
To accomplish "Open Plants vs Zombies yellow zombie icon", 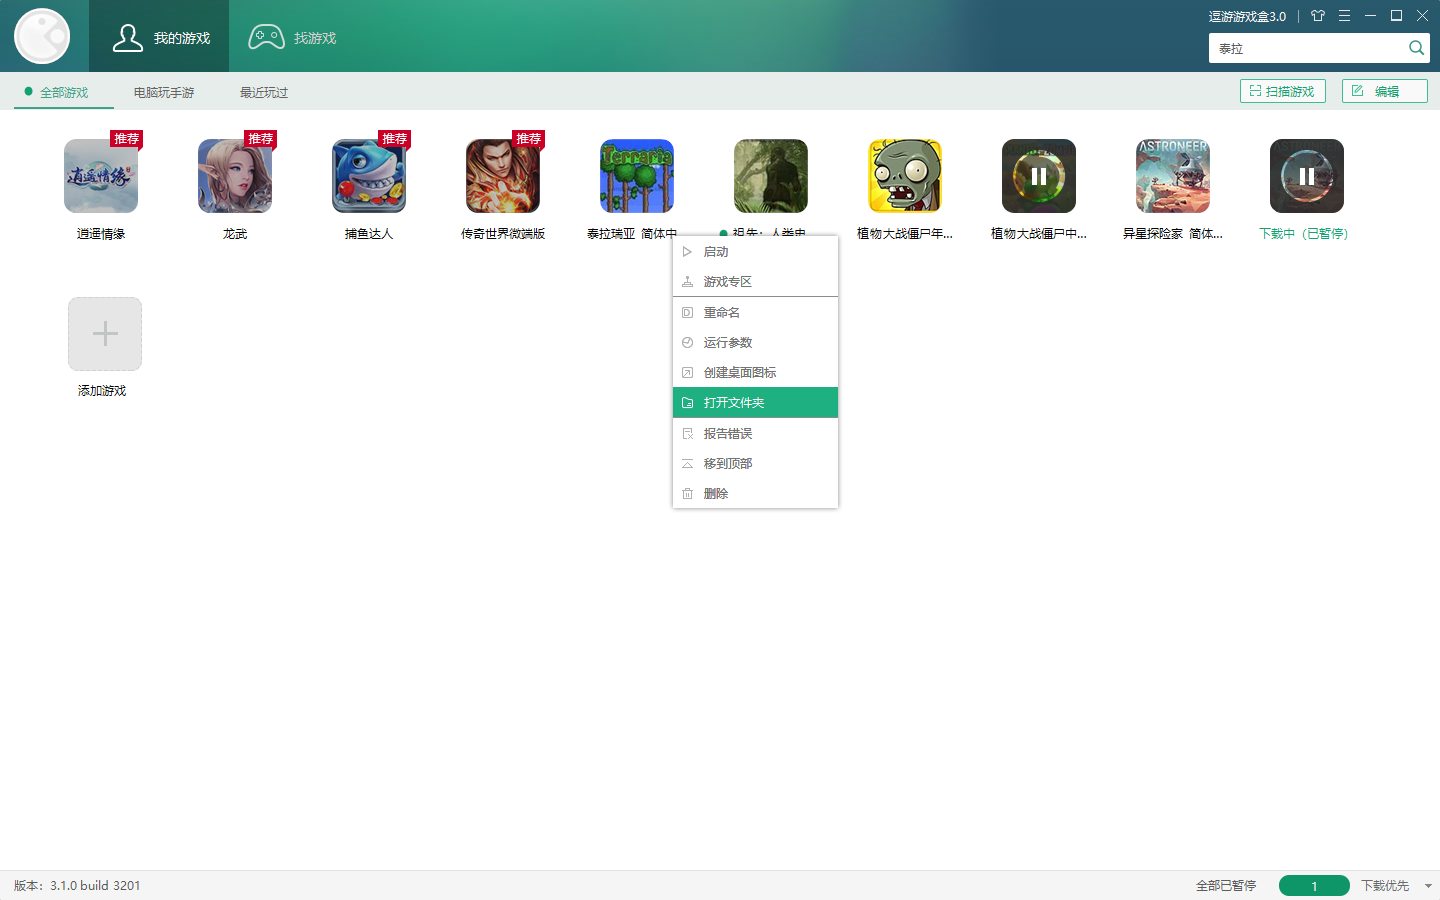I will pos(905,176).
